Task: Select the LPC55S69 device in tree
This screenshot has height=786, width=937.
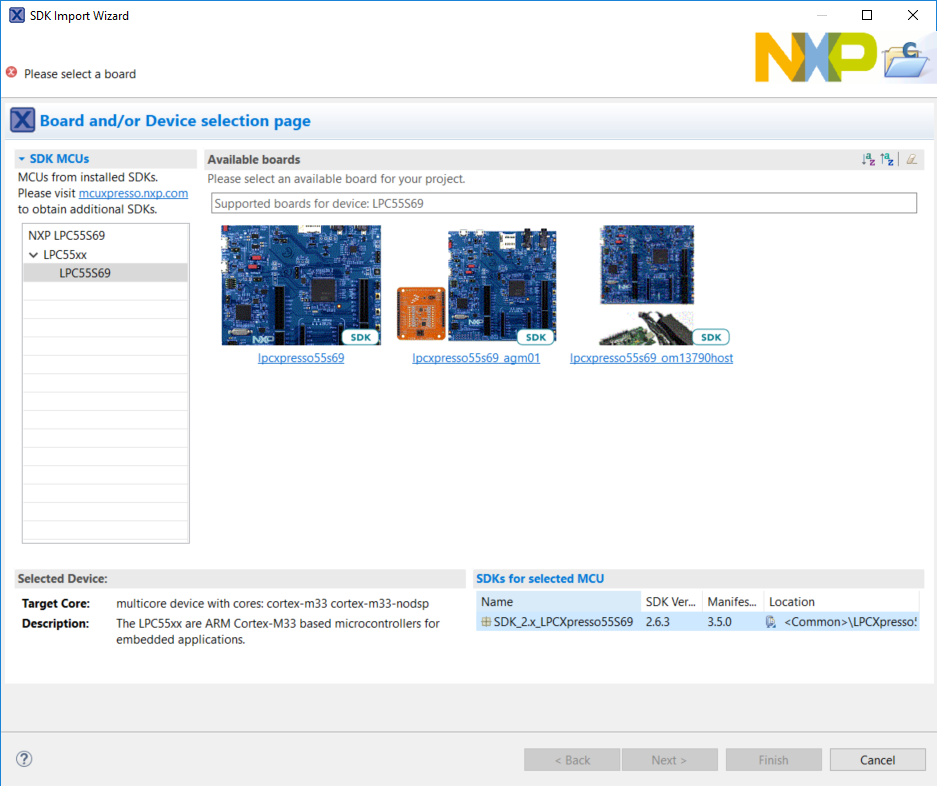Action: point(85,273)
